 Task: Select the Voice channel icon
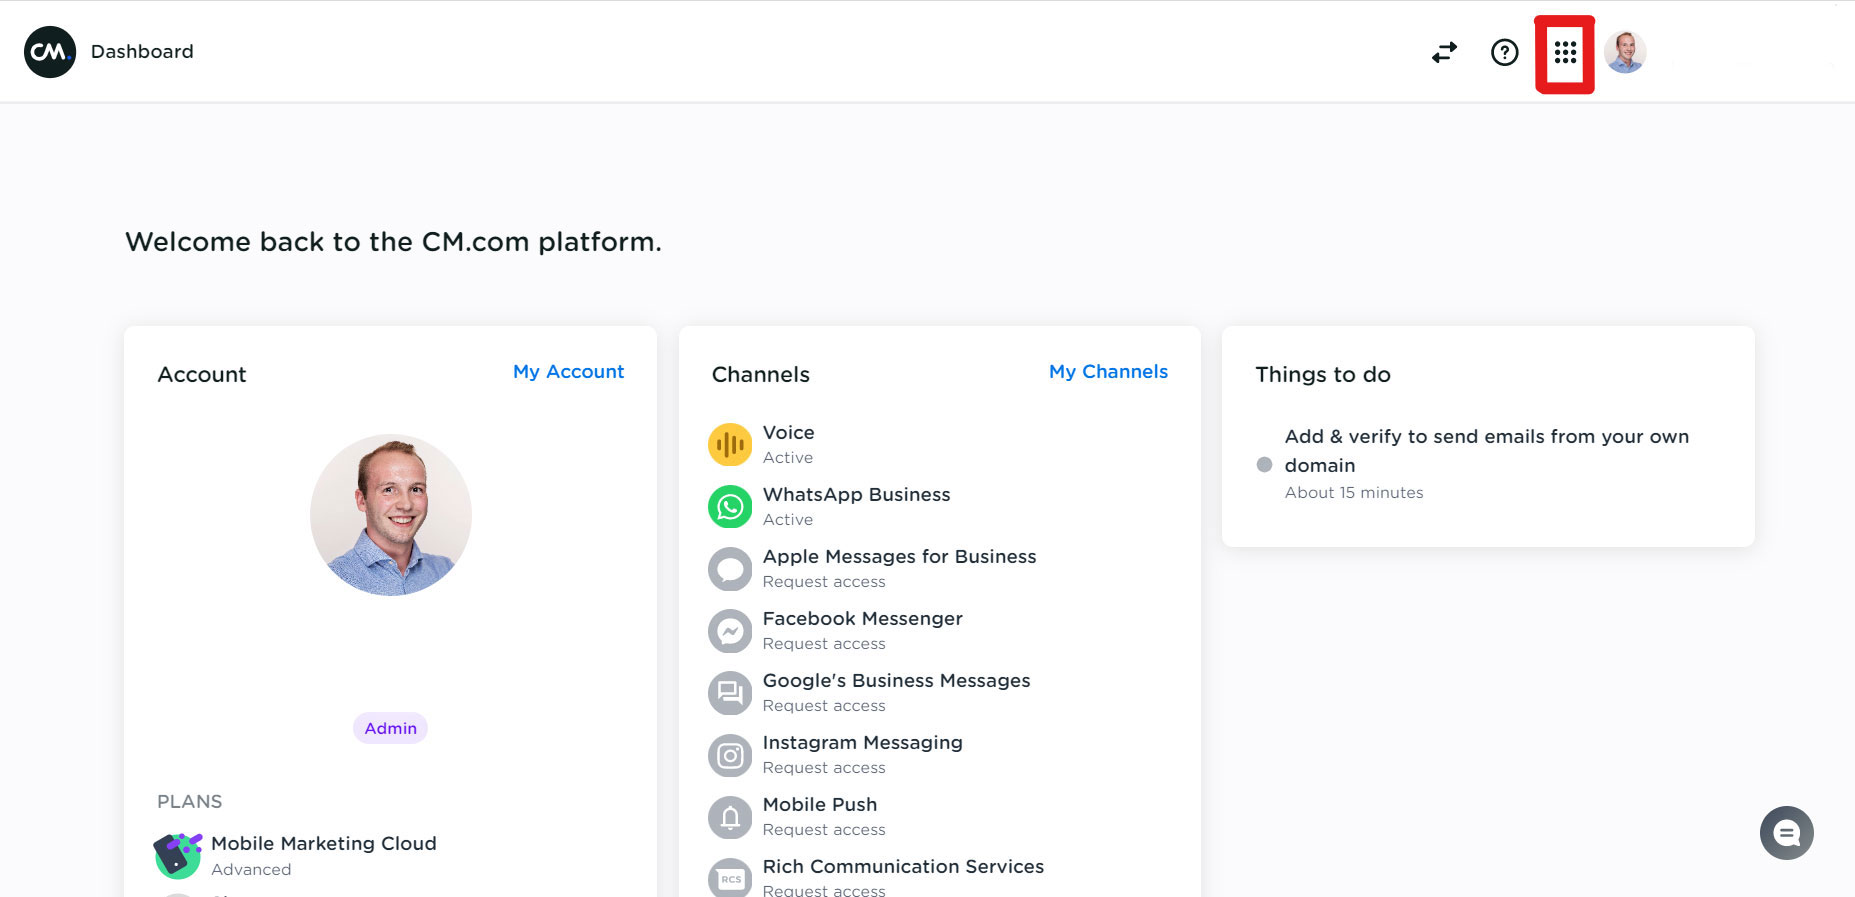730,444
